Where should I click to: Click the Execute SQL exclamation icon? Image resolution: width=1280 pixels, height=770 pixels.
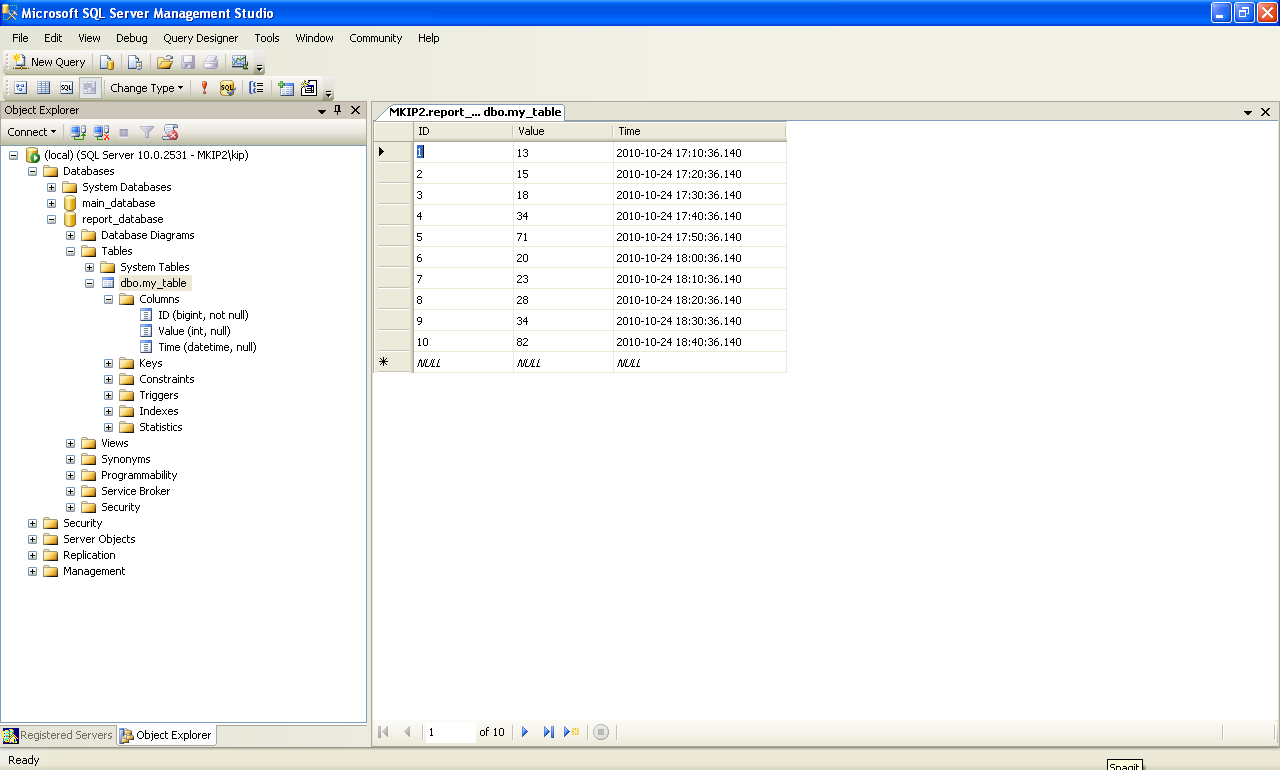tap(204, 88)
